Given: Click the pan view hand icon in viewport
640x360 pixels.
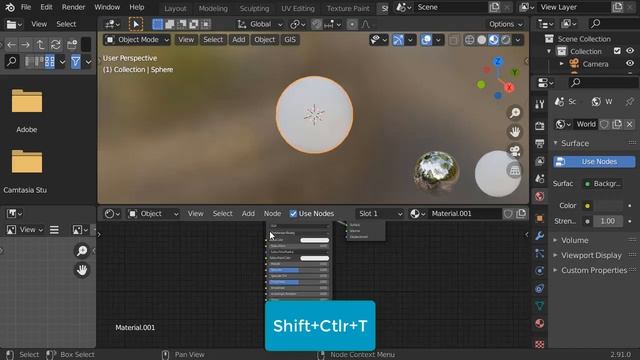Looking at the screenshot, I should pos(515,132).
